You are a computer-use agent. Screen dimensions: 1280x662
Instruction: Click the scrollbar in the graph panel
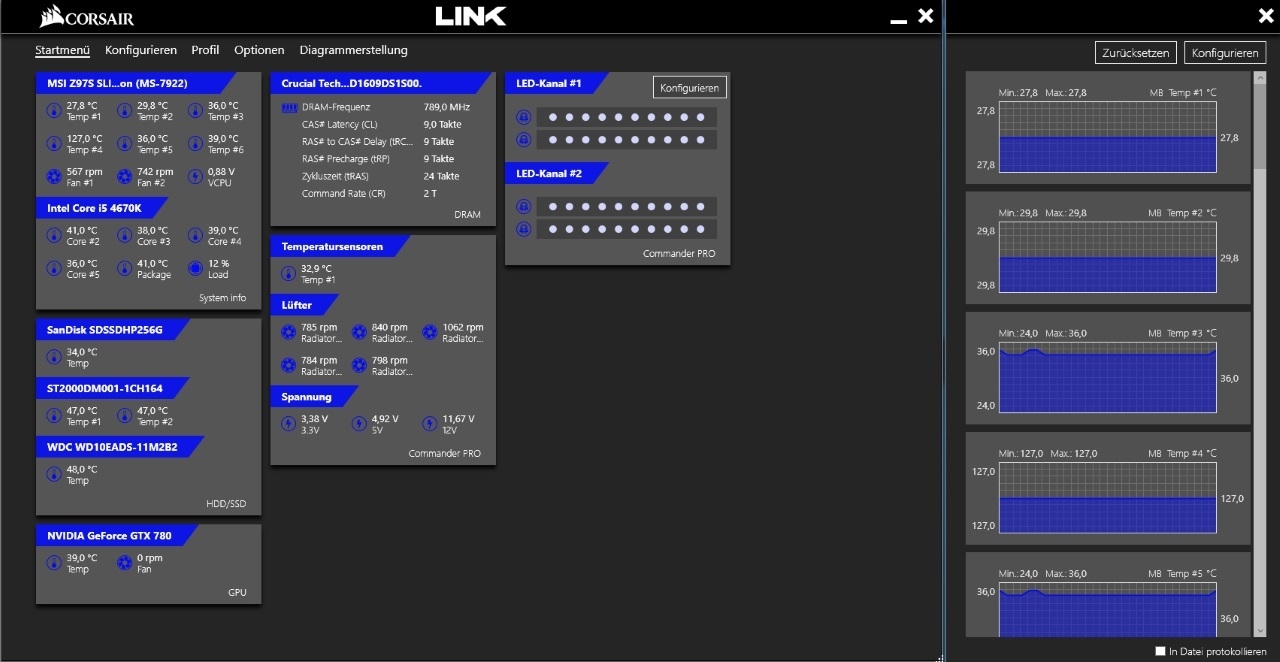1258,354
